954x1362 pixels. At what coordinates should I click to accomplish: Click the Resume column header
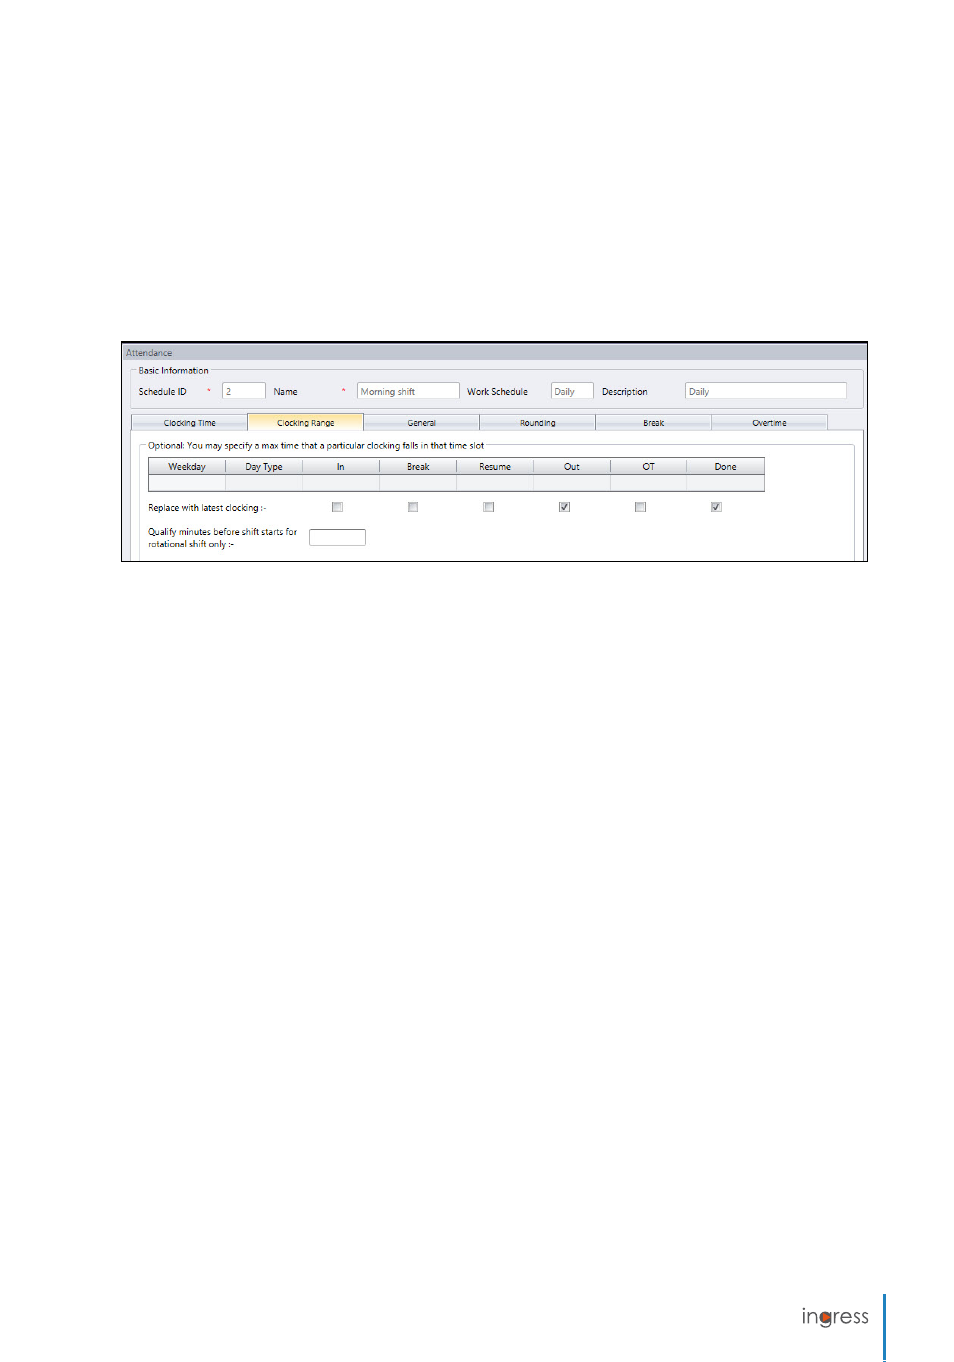[x=495, y=467]
